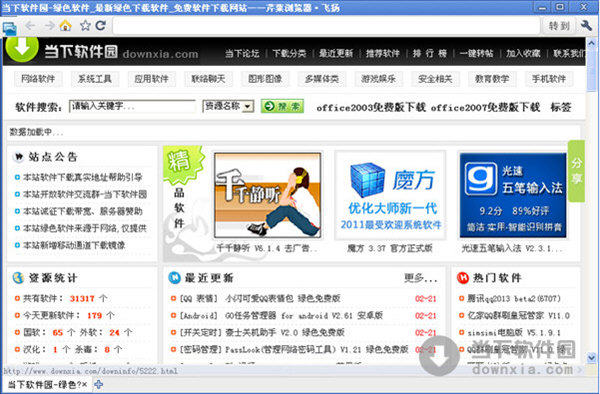This screenshot has height=394, width=600.
Task: Bookmark page with the star icon
Action: click(85, 26)
